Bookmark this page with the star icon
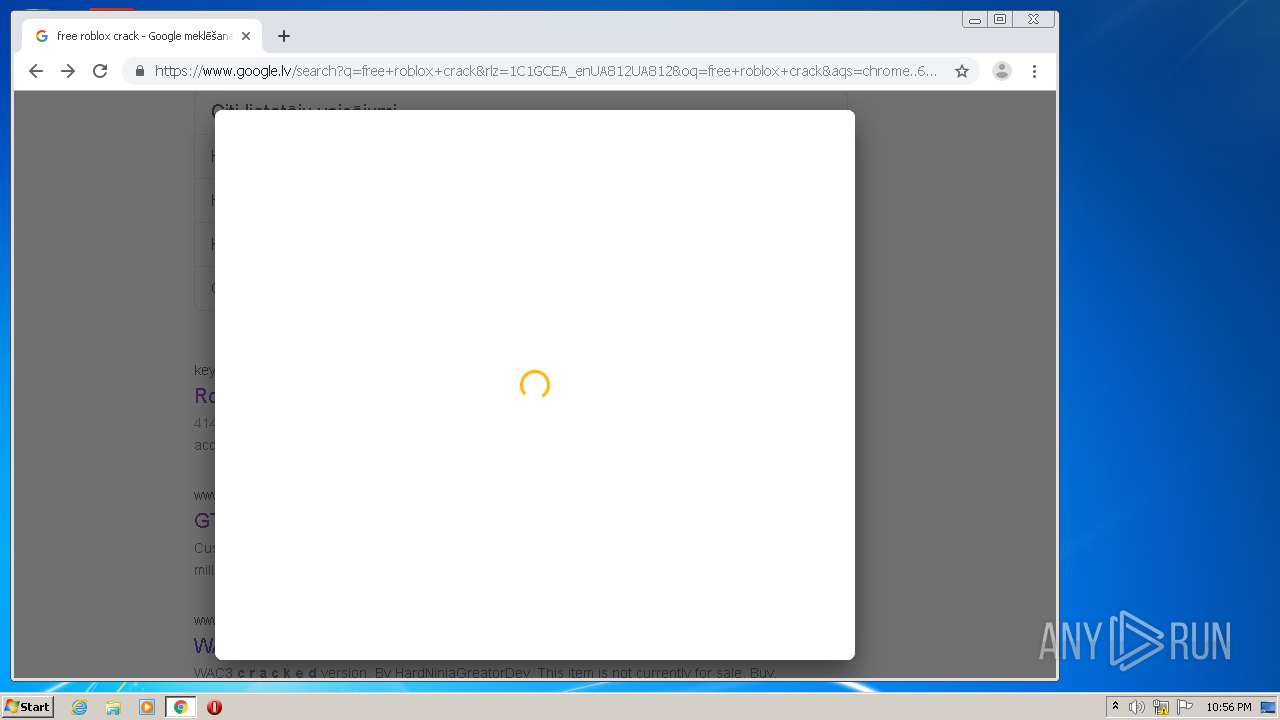Screen dimensions: 1280x720 point(962,71)
